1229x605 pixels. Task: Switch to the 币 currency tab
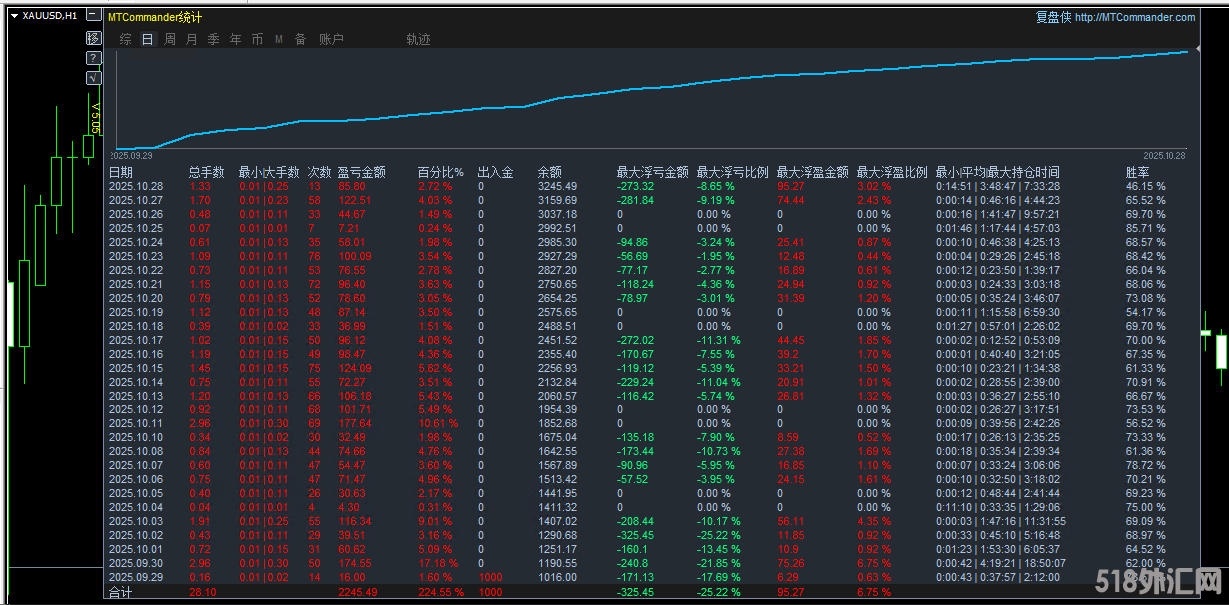point(258,39)
